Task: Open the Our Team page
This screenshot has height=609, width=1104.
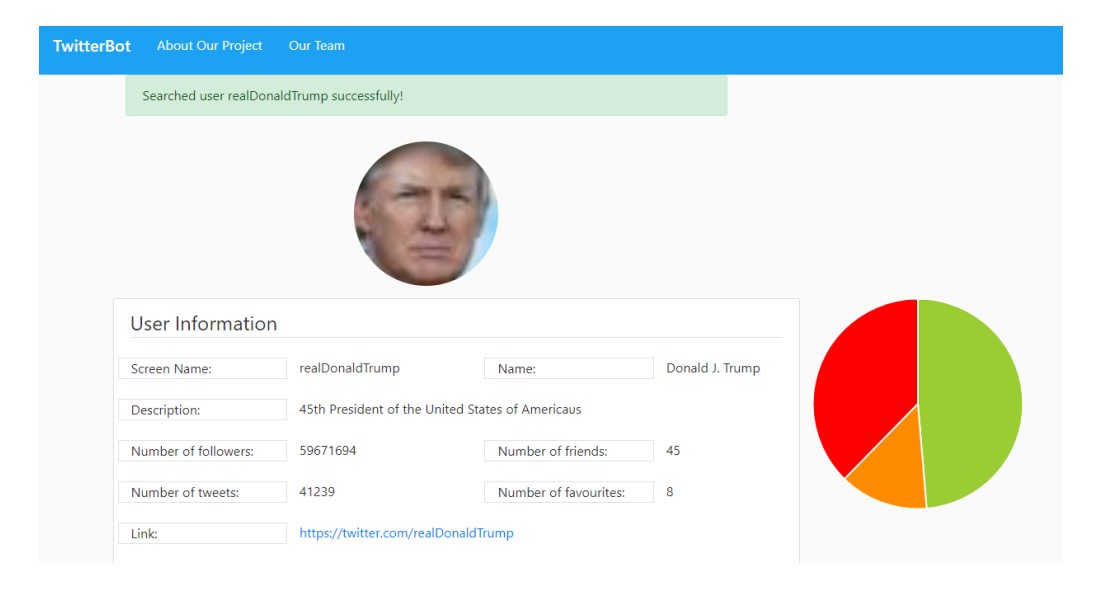Action: point(317,46)
